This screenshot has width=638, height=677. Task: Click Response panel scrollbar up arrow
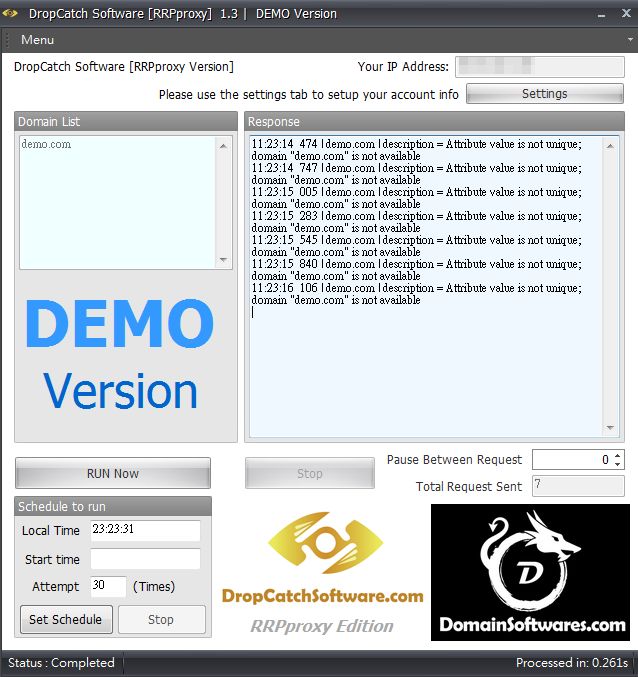(610, 146)
